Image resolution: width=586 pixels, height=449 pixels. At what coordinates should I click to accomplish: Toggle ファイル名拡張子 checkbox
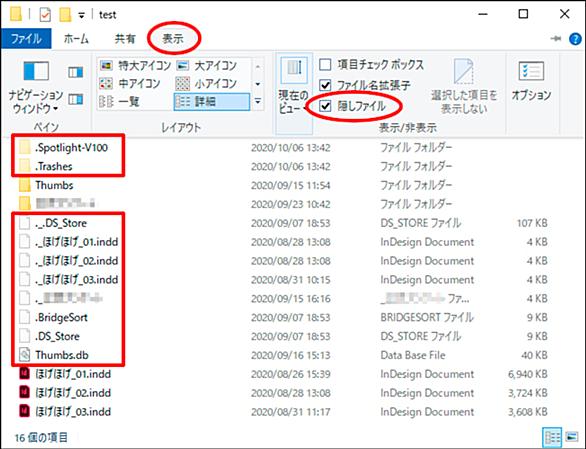point(325,86)
